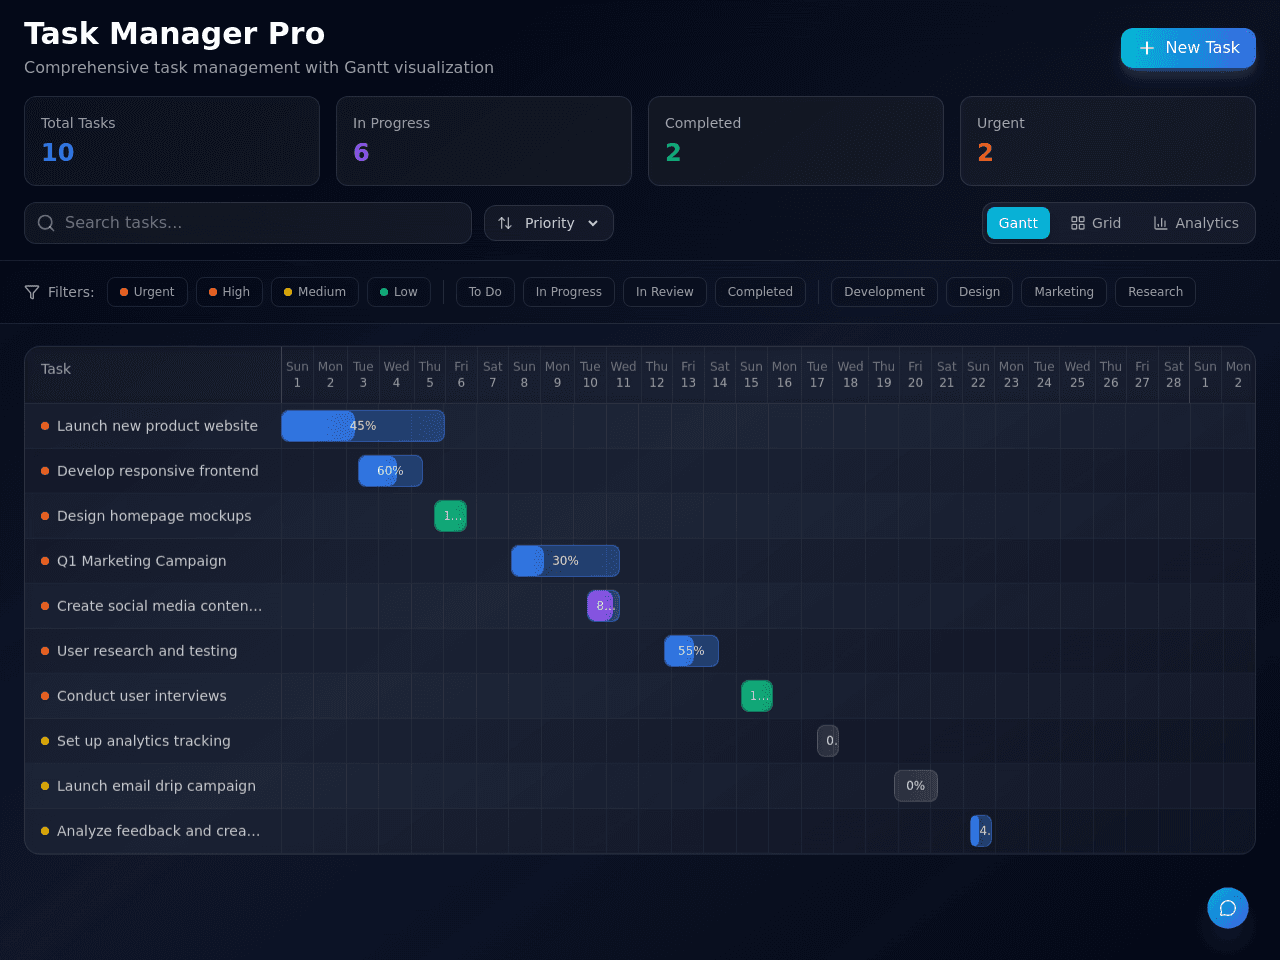Click the purple Create social media content bar
This screenshot has width=1280, height=960.
tap(603, 606)
